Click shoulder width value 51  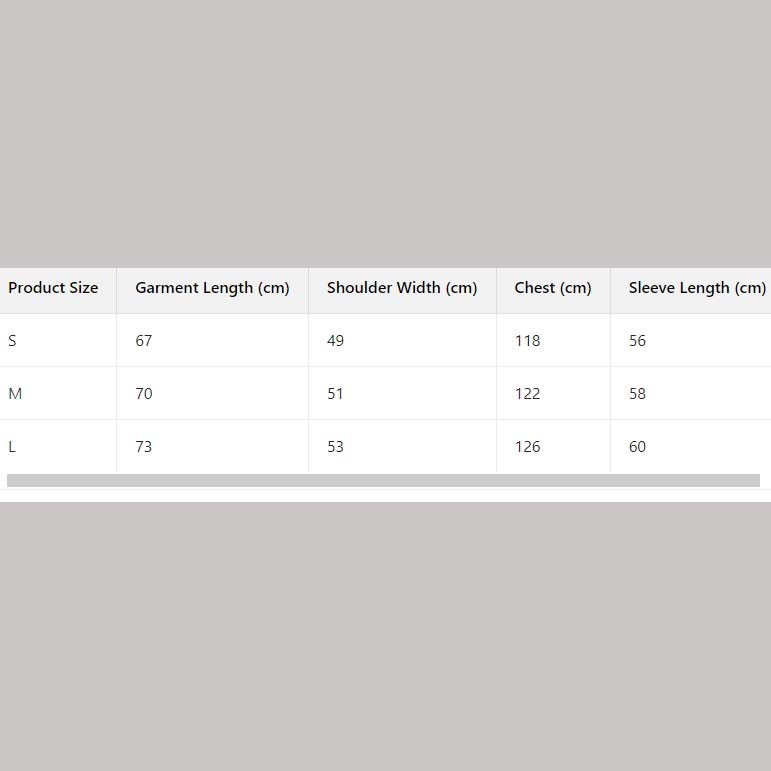tap(335, 394)
